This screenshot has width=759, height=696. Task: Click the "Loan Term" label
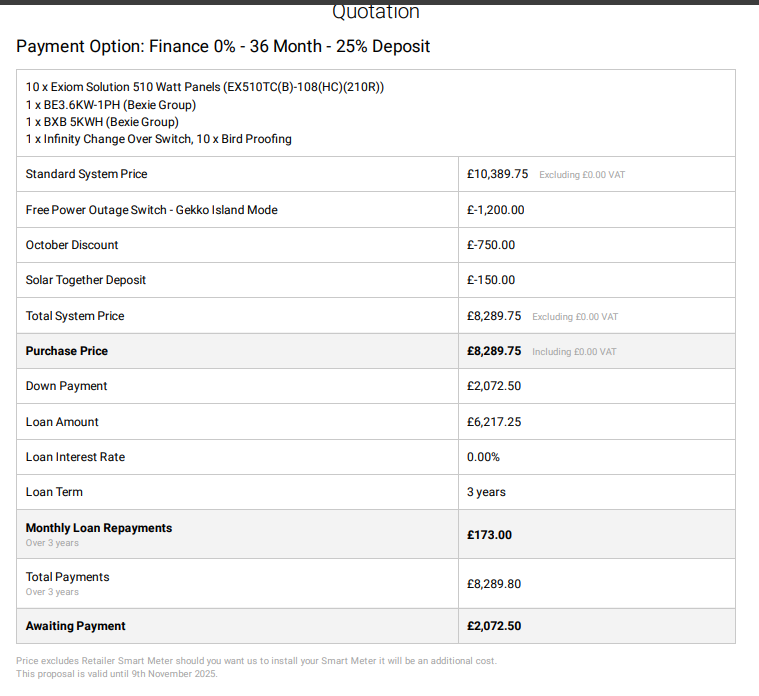coord(54,492)
